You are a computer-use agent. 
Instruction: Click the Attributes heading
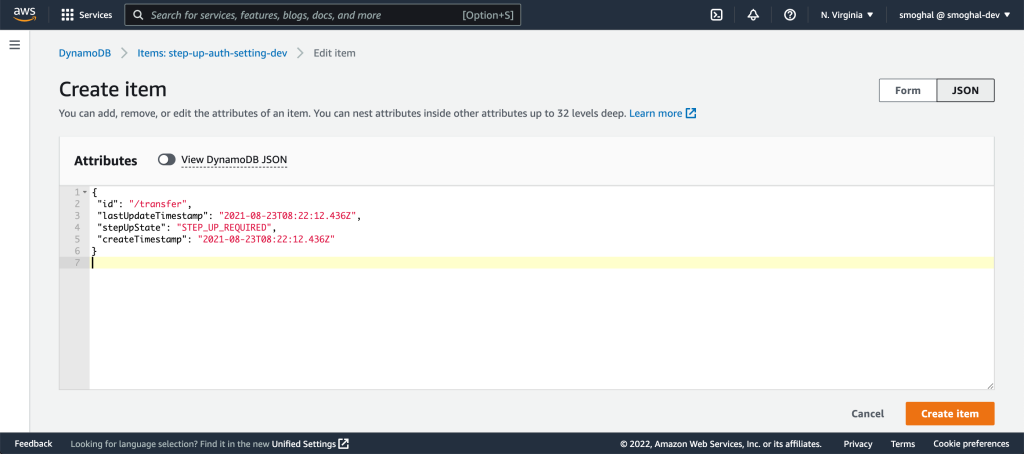106,161
